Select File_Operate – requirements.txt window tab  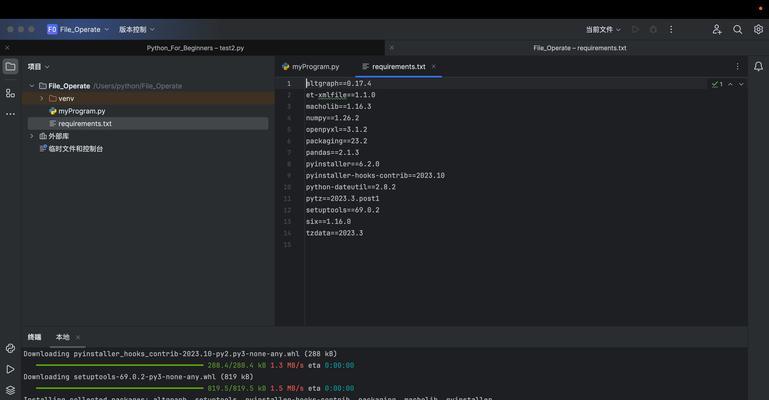580,48
